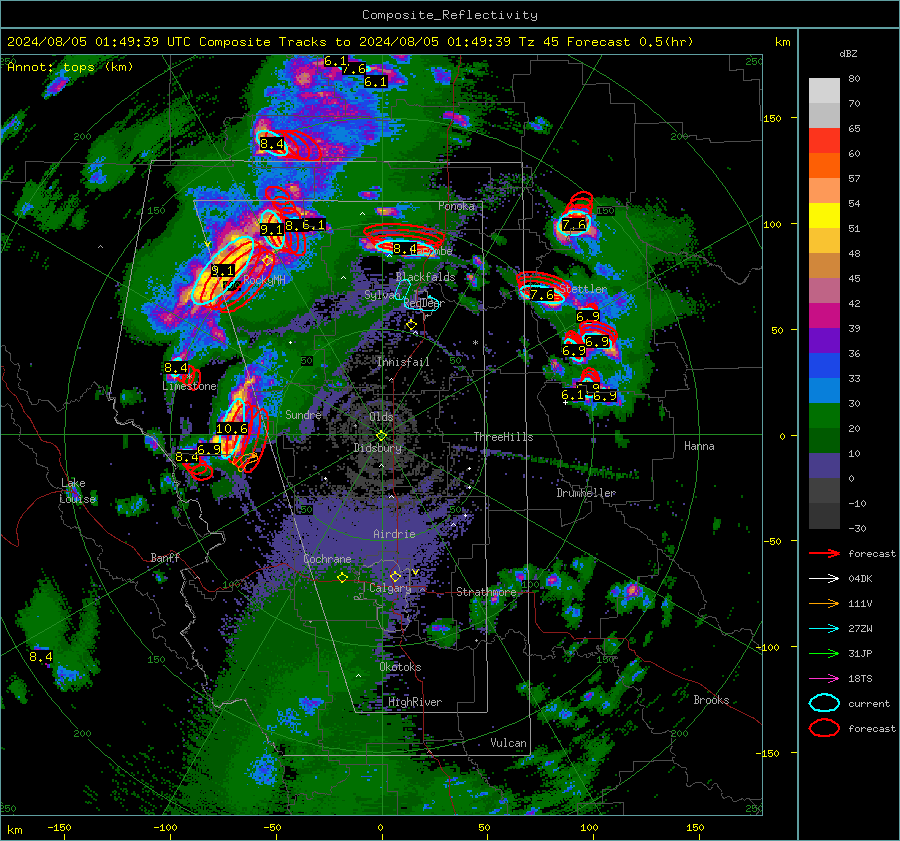Select the Ponoka town label
This screenshot has height=841, width=900.
pos(456,206)
